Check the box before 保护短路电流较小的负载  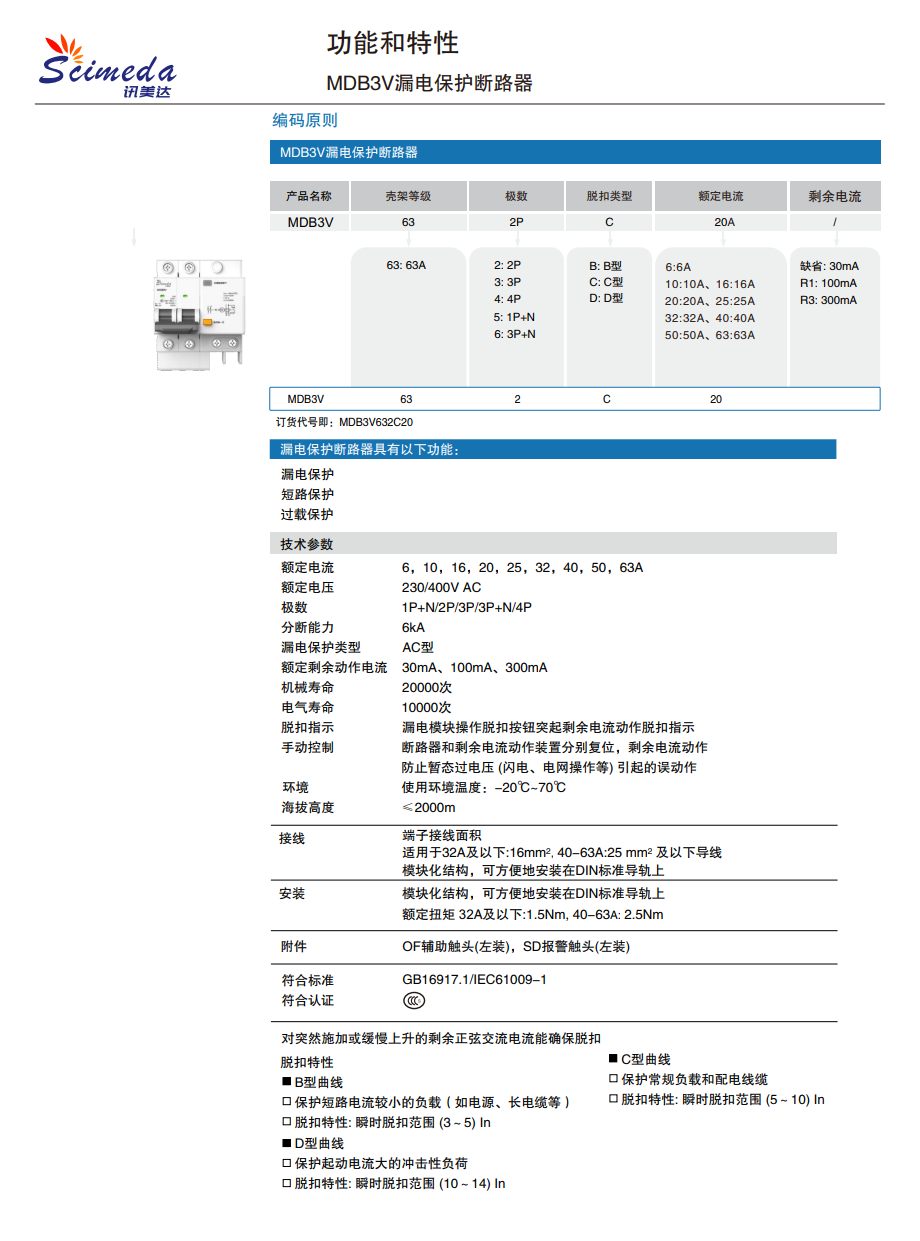pos(286,1103)
